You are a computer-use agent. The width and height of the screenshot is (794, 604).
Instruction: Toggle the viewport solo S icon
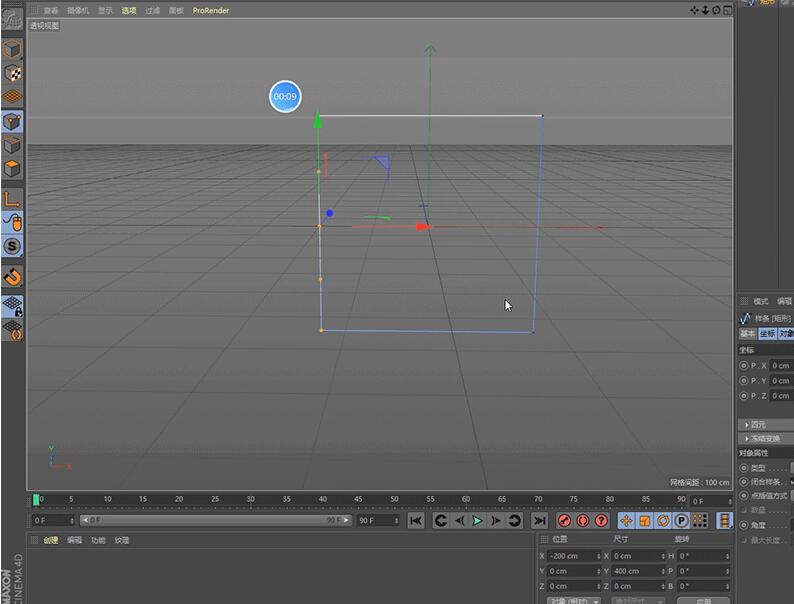point(13,247)
